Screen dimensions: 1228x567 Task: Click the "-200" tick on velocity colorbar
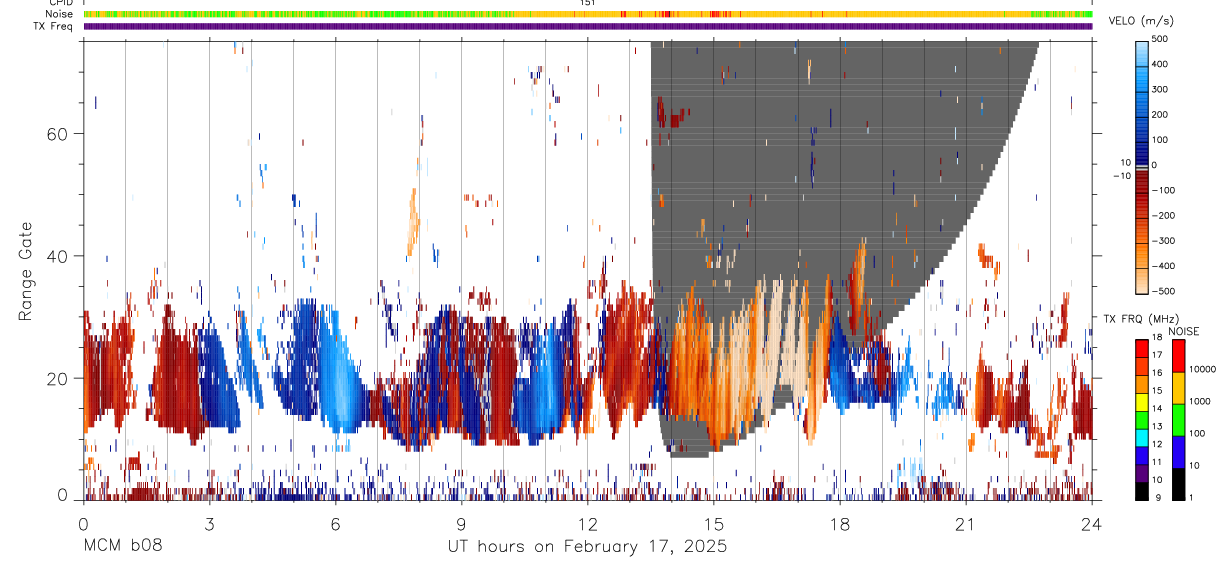coord(1163,215)
